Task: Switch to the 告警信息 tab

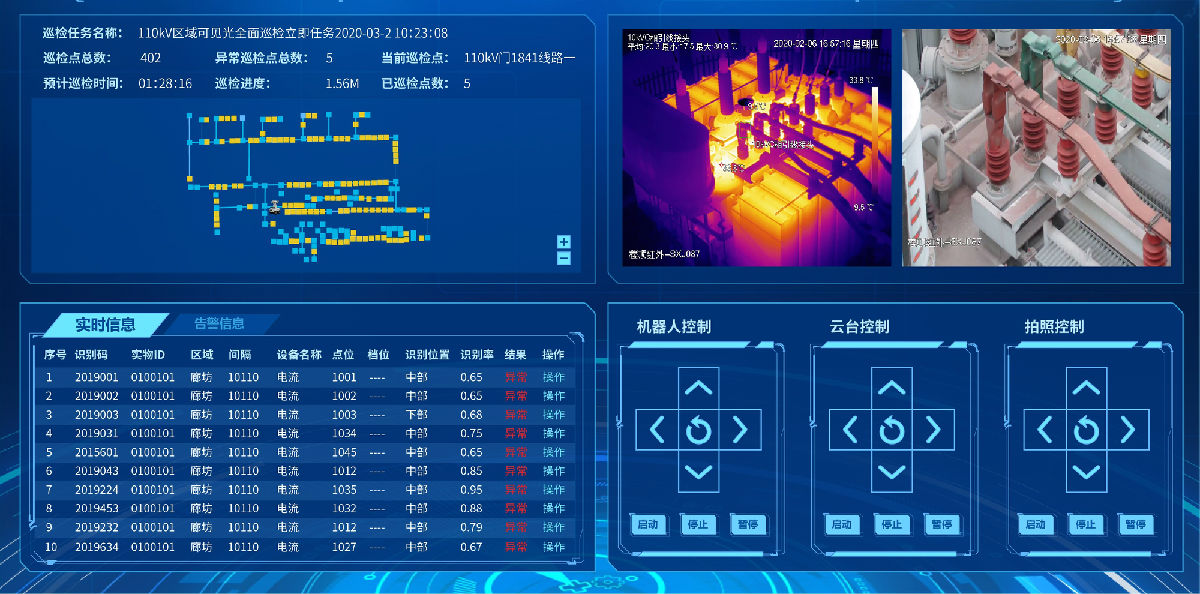Action: 218,323
